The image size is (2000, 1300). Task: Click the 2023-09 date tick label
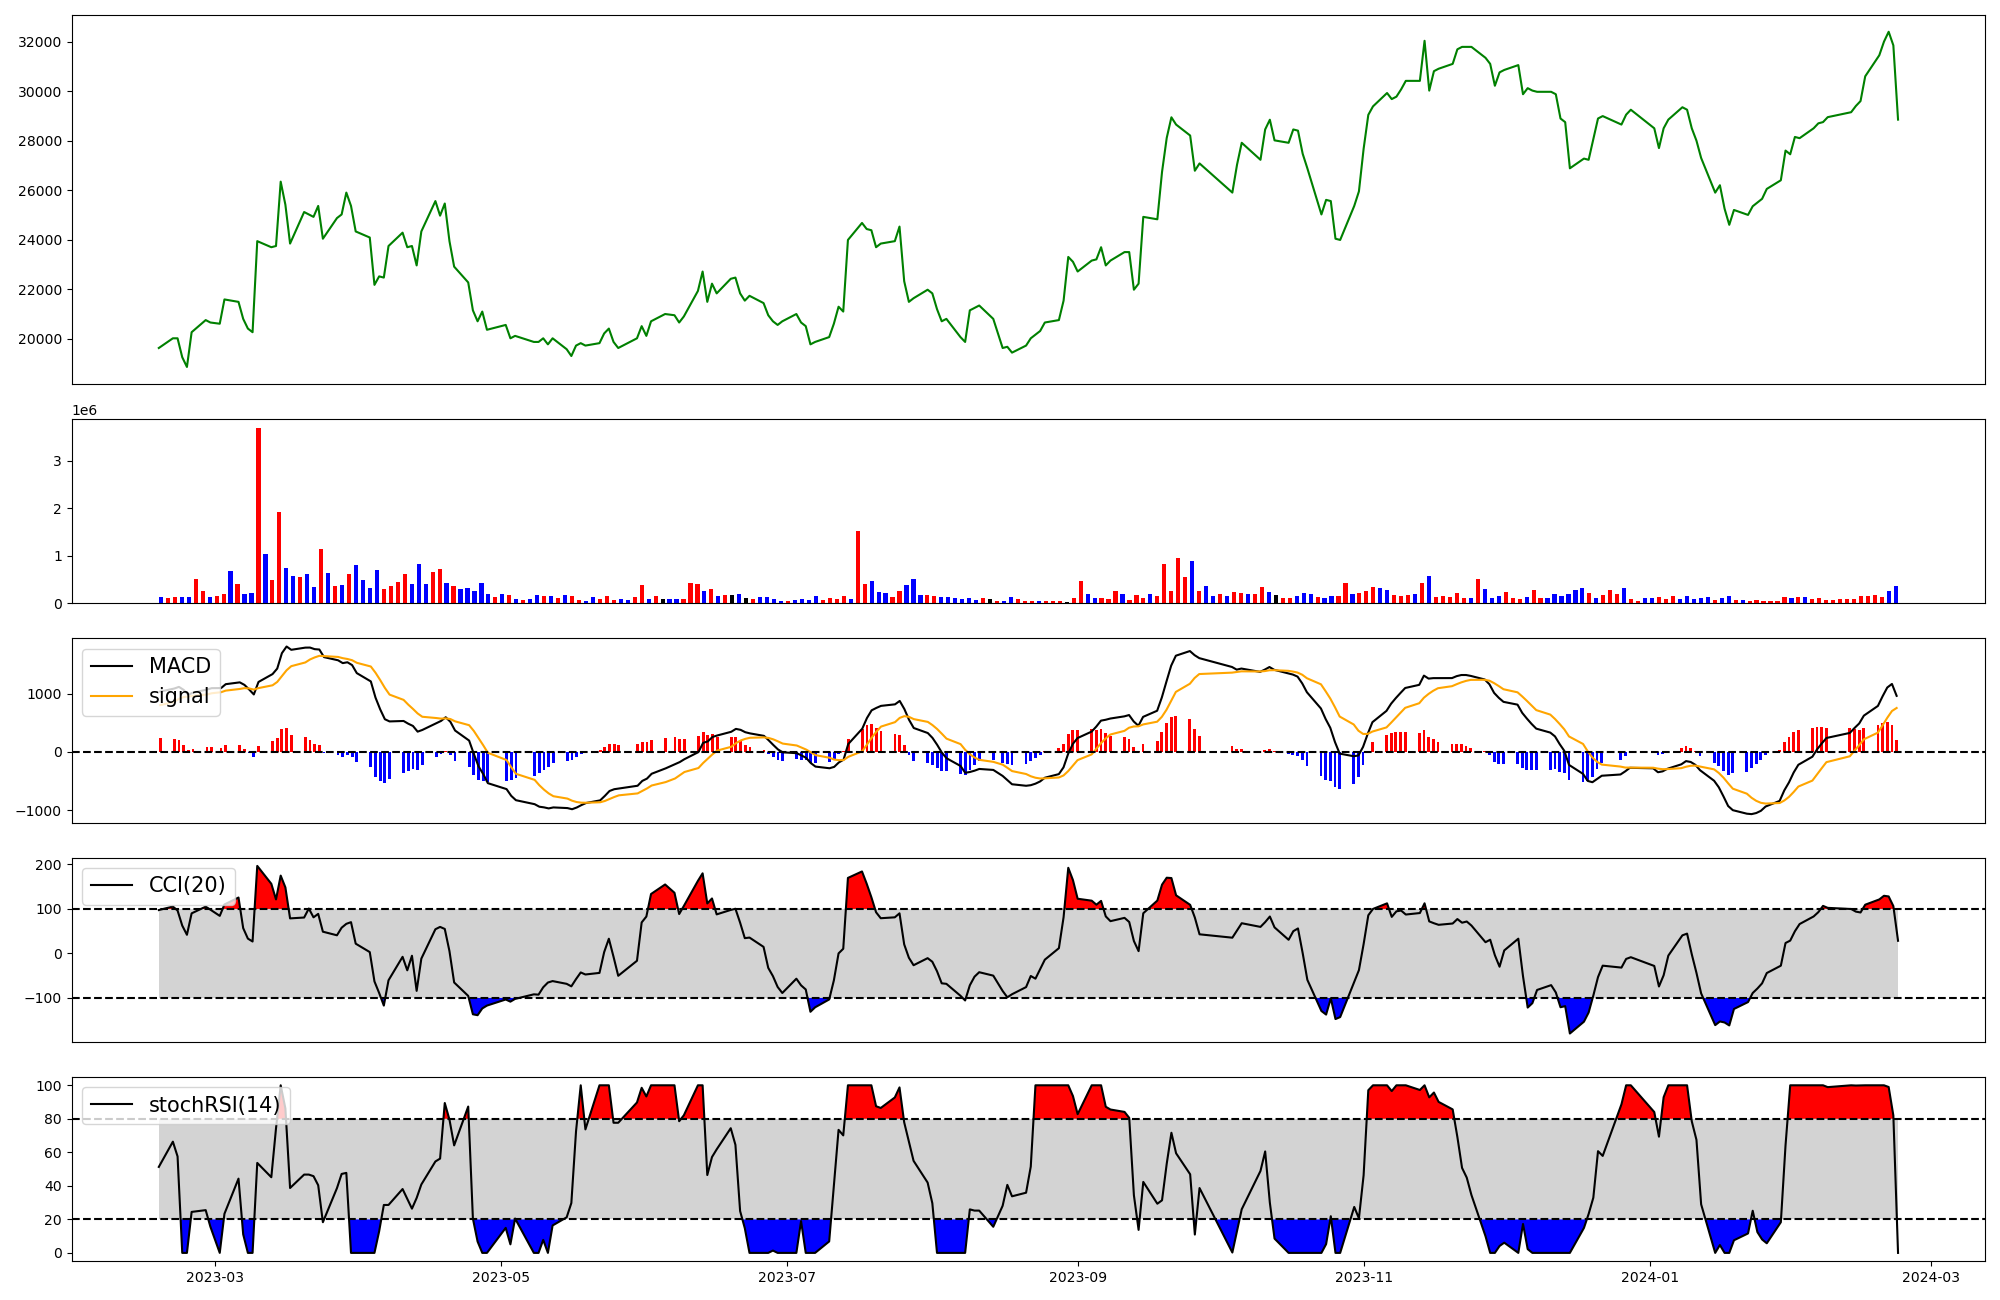point(1078,1277)
